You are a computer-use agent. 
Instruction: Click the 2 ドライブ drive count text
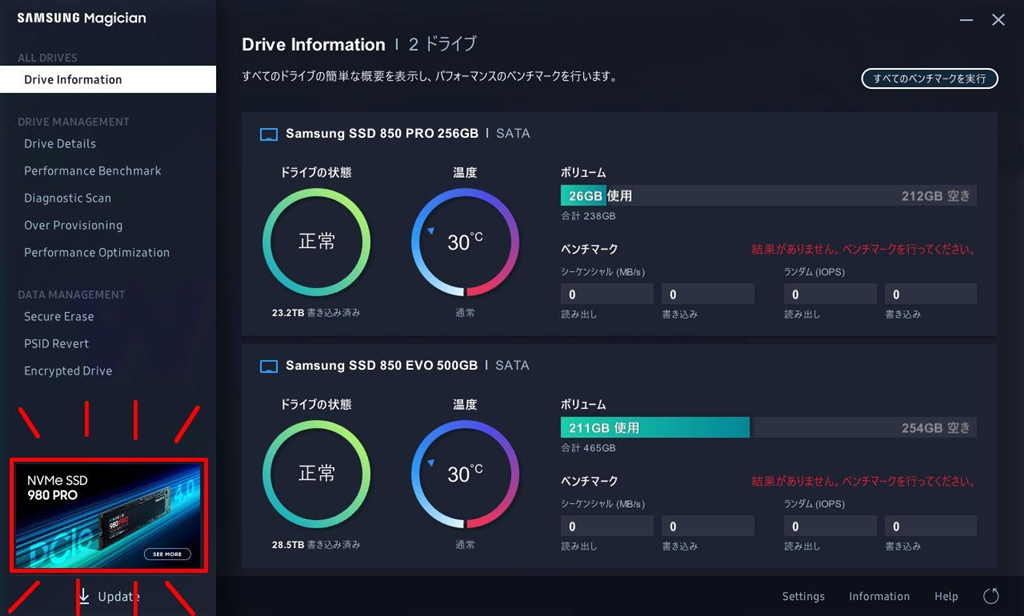tap(443, 44)
